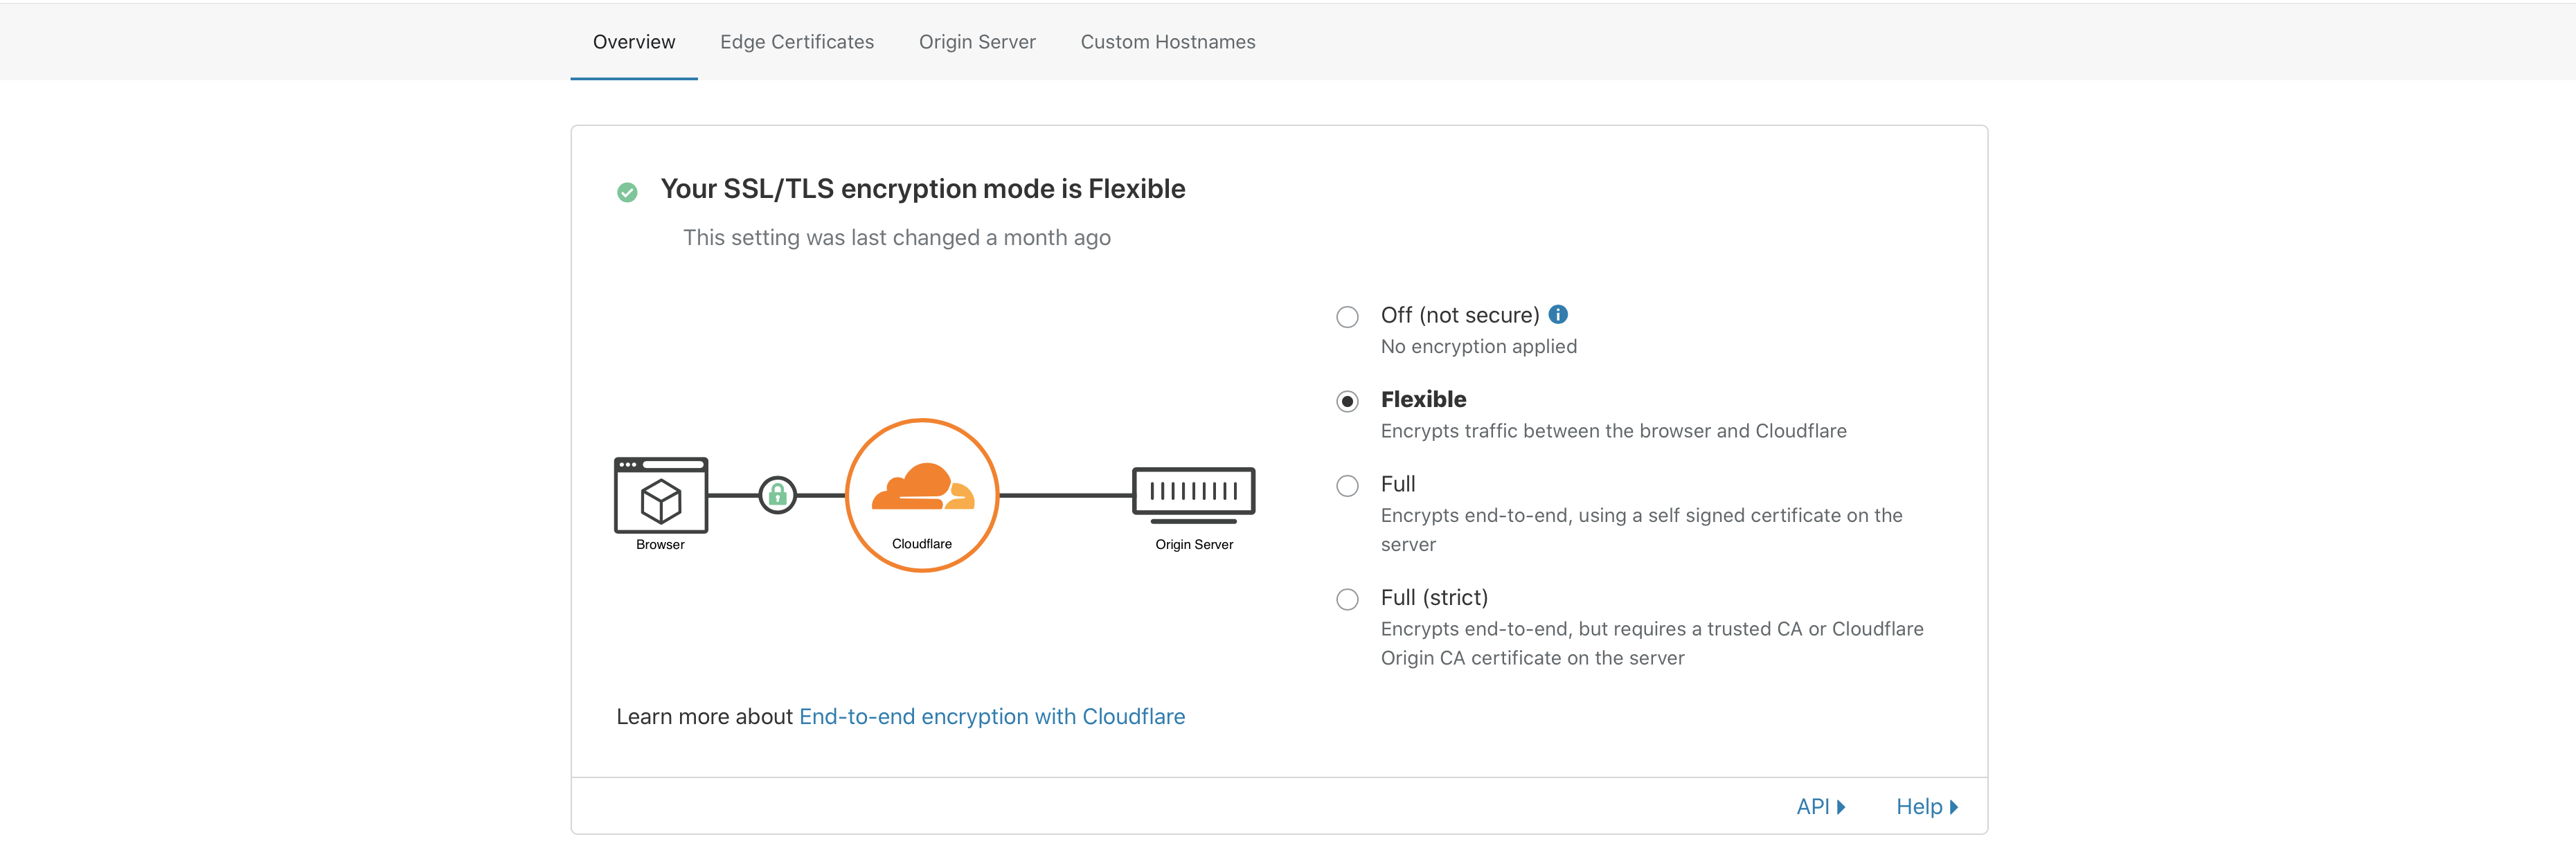Open the Origin Server tab

[x=977, y=42]
